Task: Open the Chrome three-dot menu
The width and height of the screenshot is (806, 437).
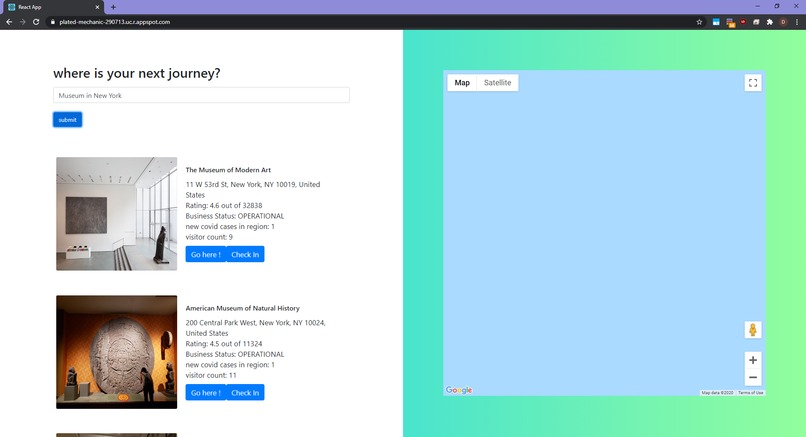Action: tap(797, 22)
